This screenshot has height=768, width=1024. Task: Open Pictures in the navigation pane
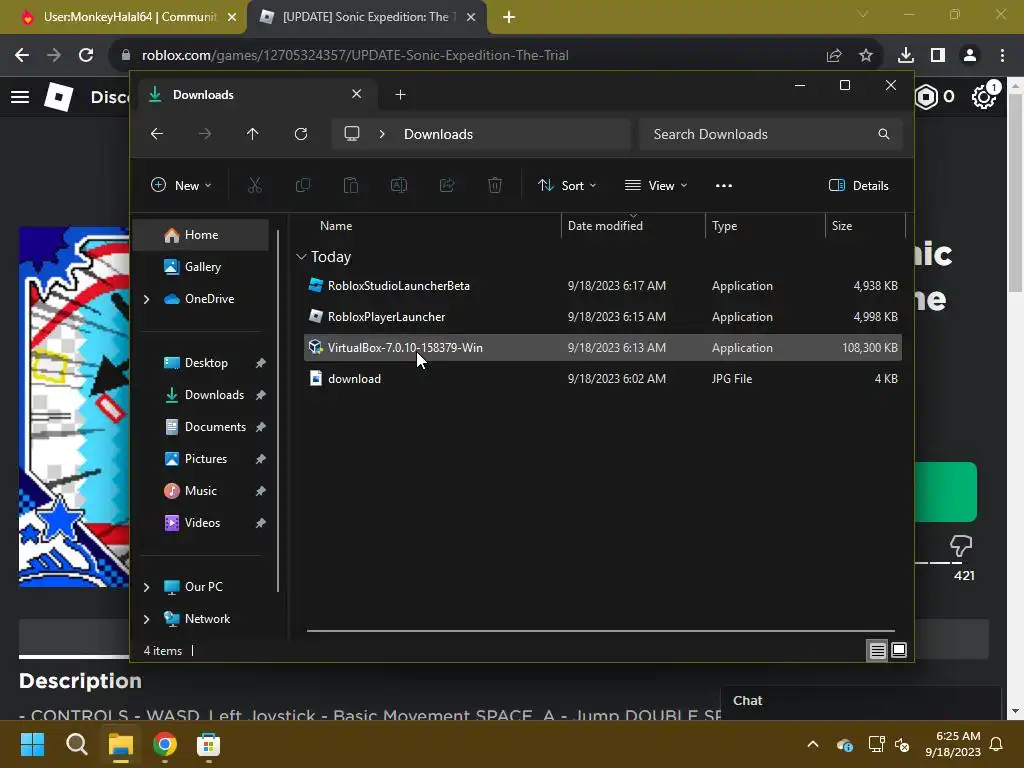[x=206, y=459]
